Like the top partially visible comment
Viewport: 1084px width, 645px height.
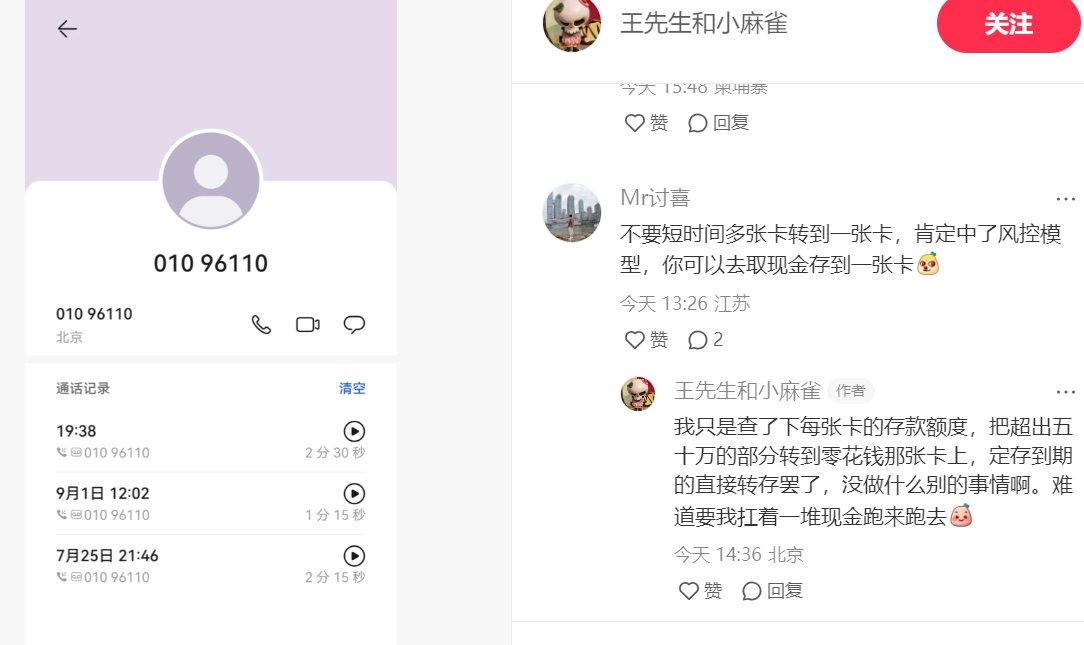(x=646, y=122)
